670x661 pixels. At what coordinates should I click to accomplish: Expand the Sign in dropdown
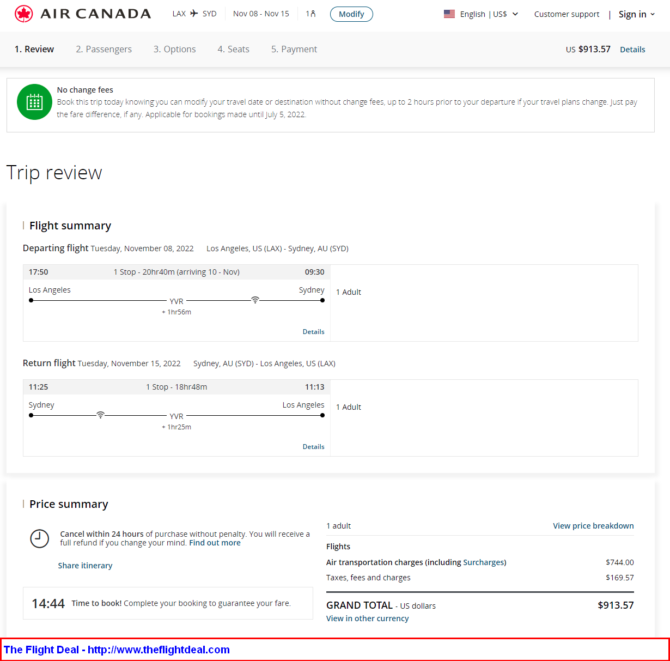click(636, 14)
